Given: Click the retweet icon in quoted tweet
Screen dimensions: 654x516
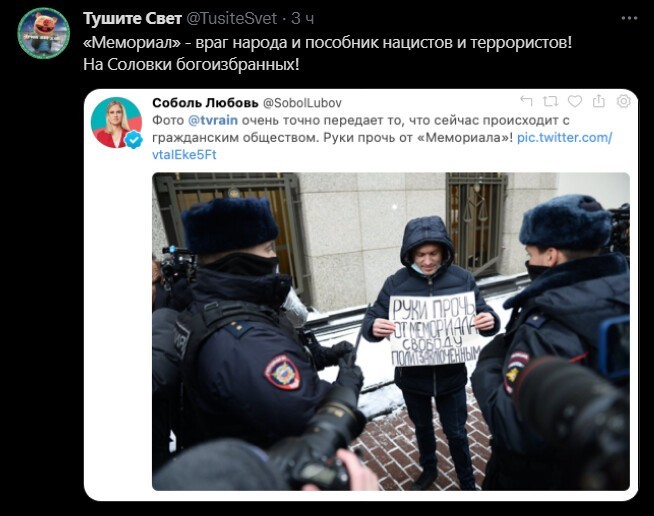Looking at the screenshot, I should 550,101.
